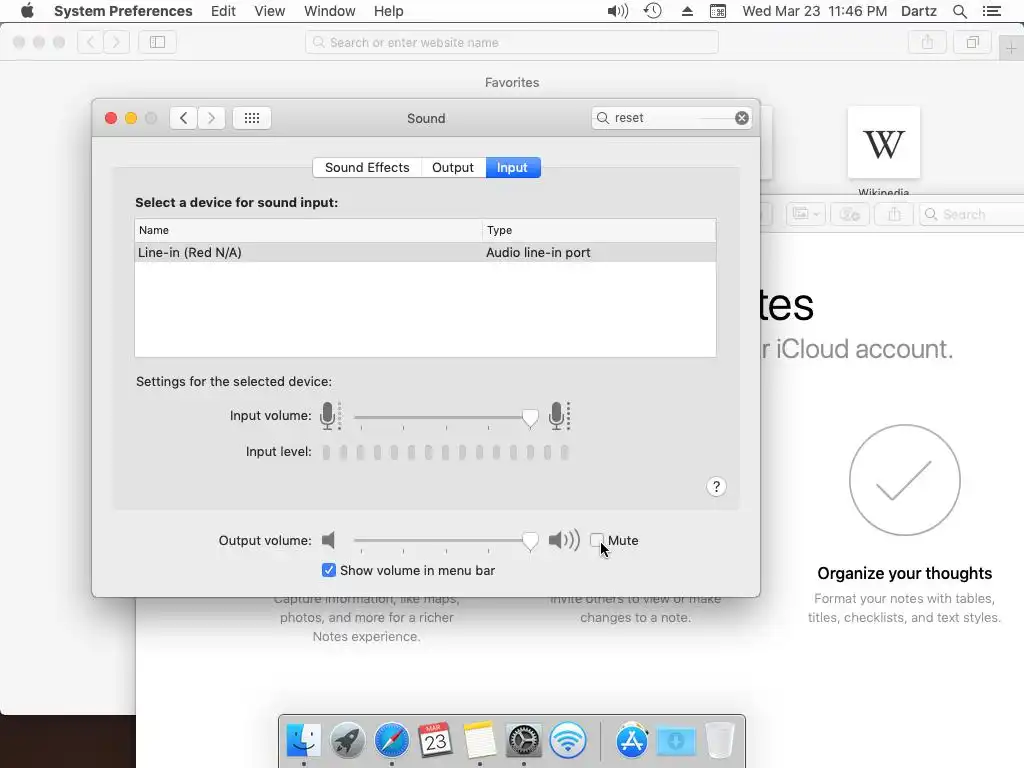Click the quiet output speaker icon
This screenshot has height=768, width=1024.
pos(328,540)
